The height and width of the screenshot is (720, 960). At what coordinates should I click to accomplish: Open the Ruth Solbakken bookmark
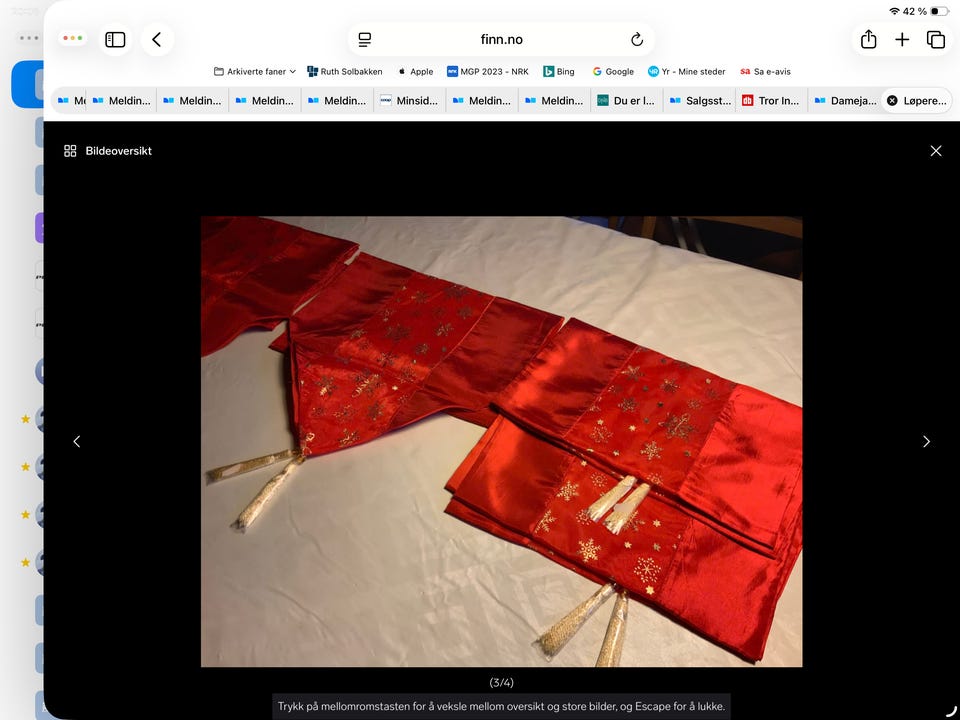pyautogui.click(x=345, y=72)
